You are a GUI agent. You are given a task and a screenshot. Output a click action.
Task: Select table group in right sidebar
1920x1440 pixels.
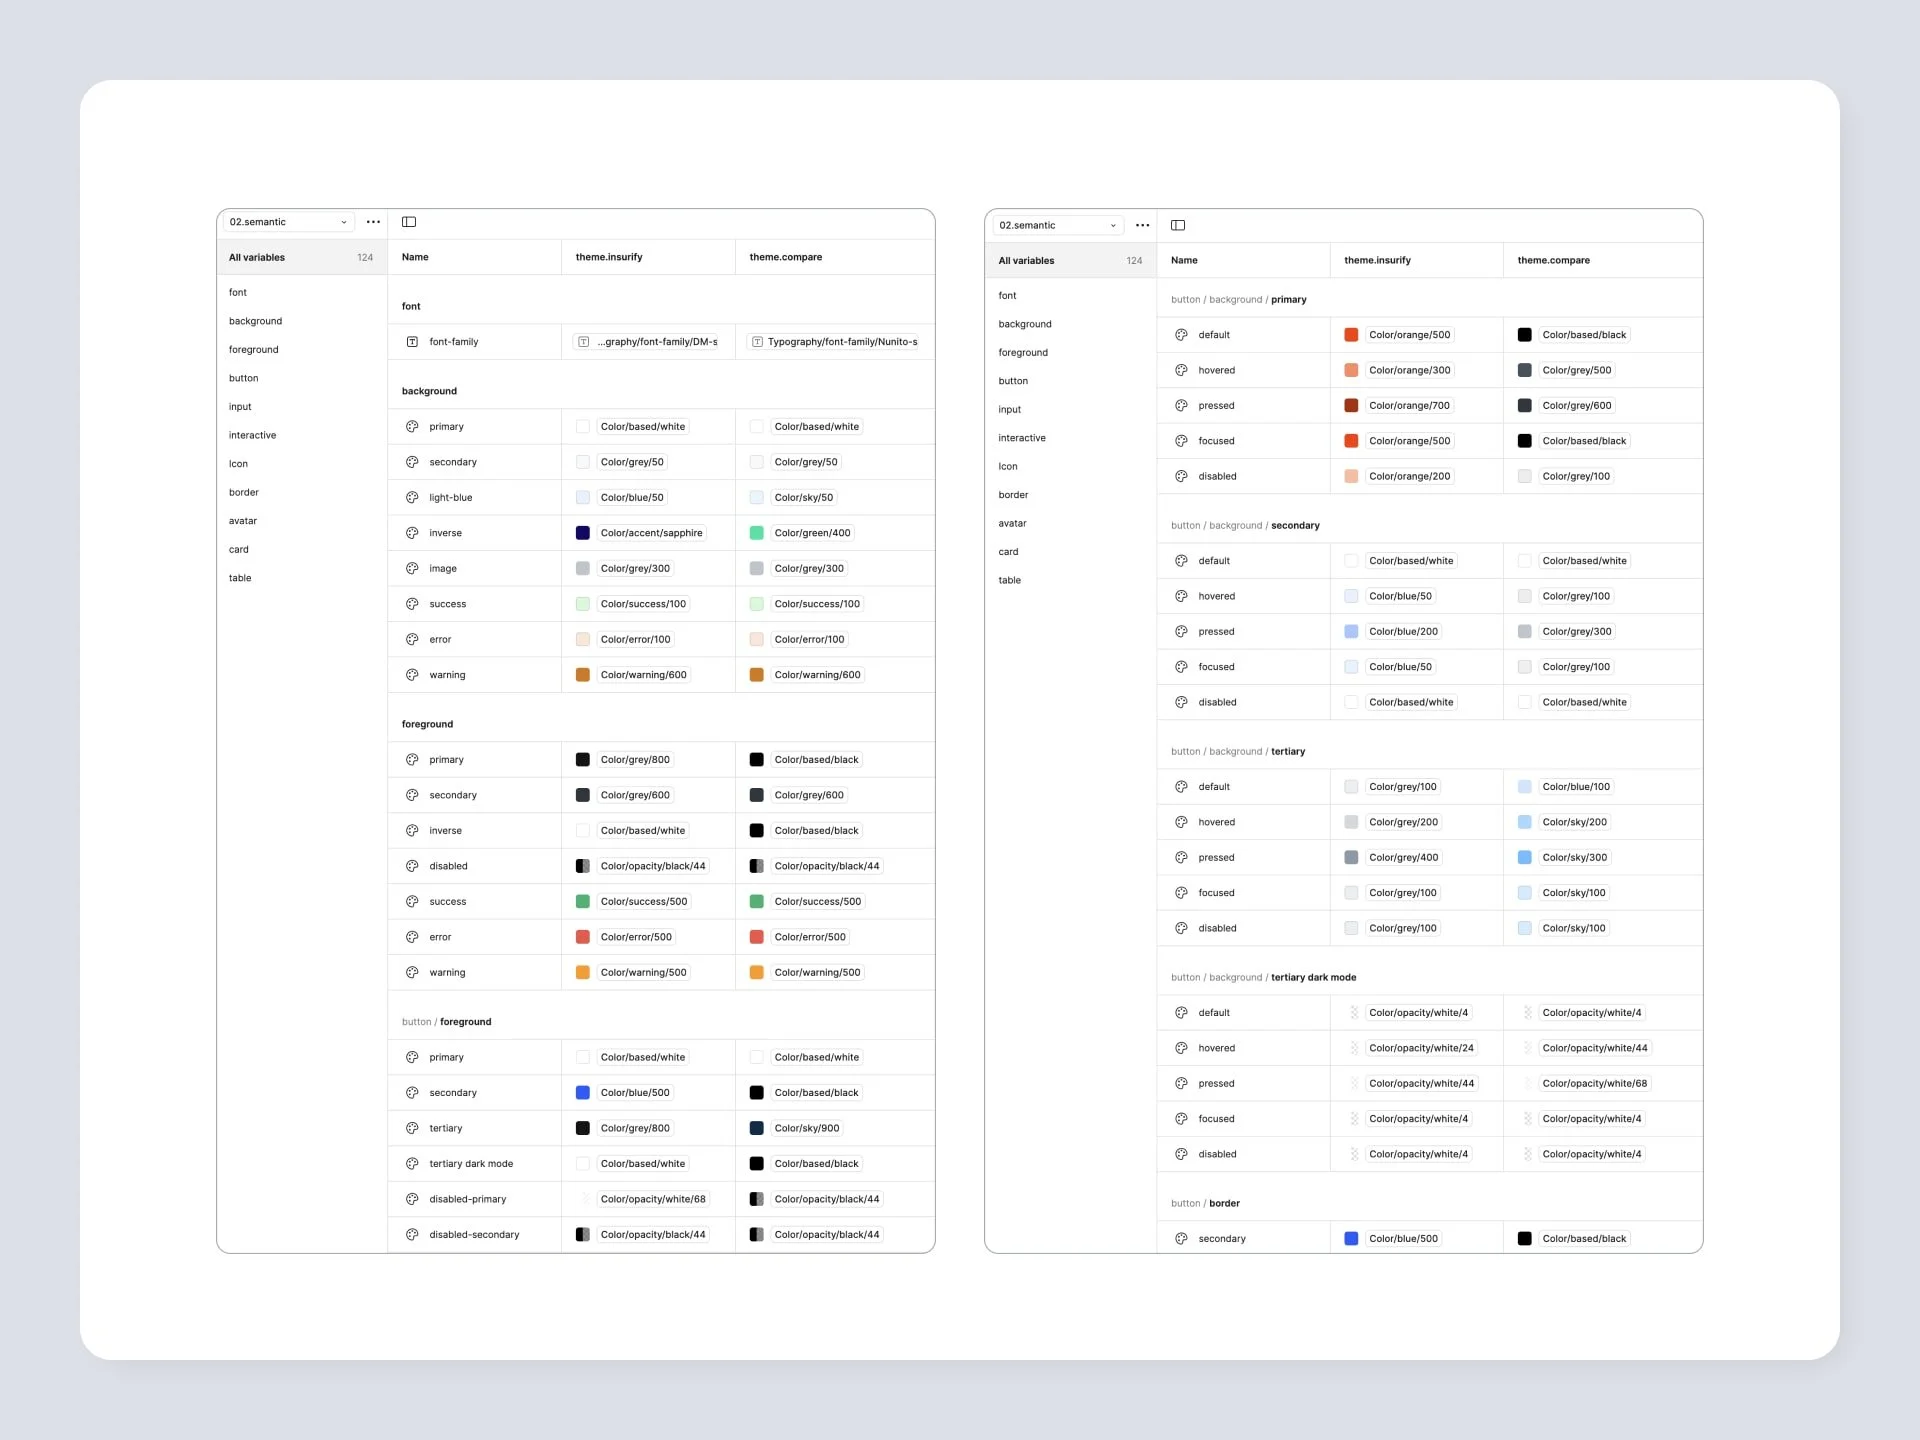click(1010, 580)
